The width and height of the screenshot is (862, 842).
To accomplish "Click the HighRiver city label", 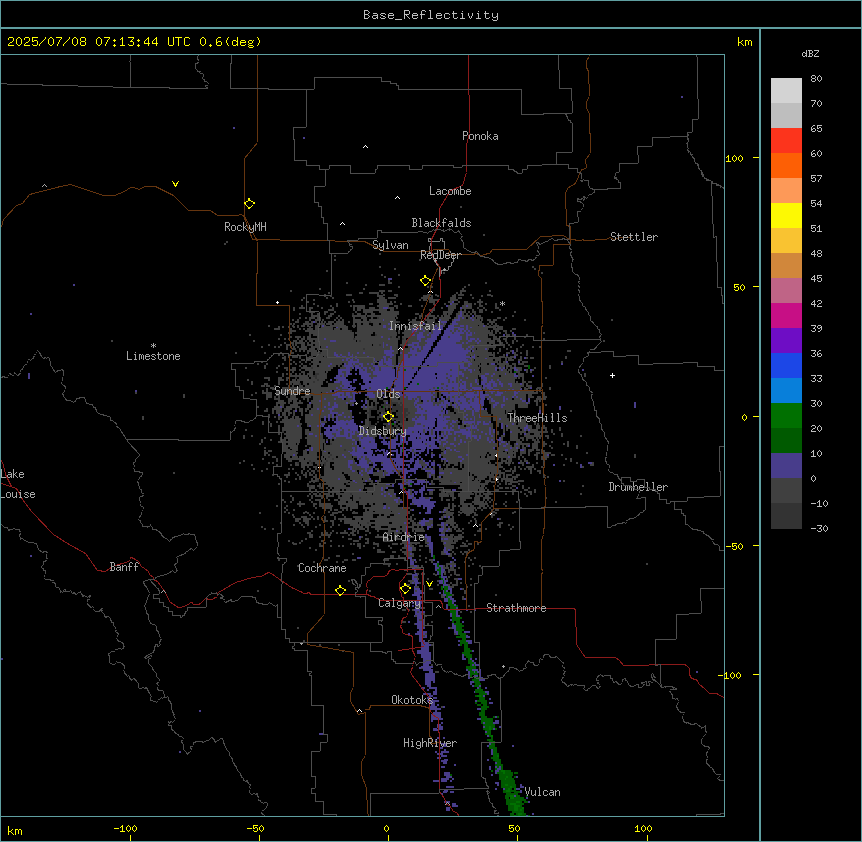I will tap(430, 743).
